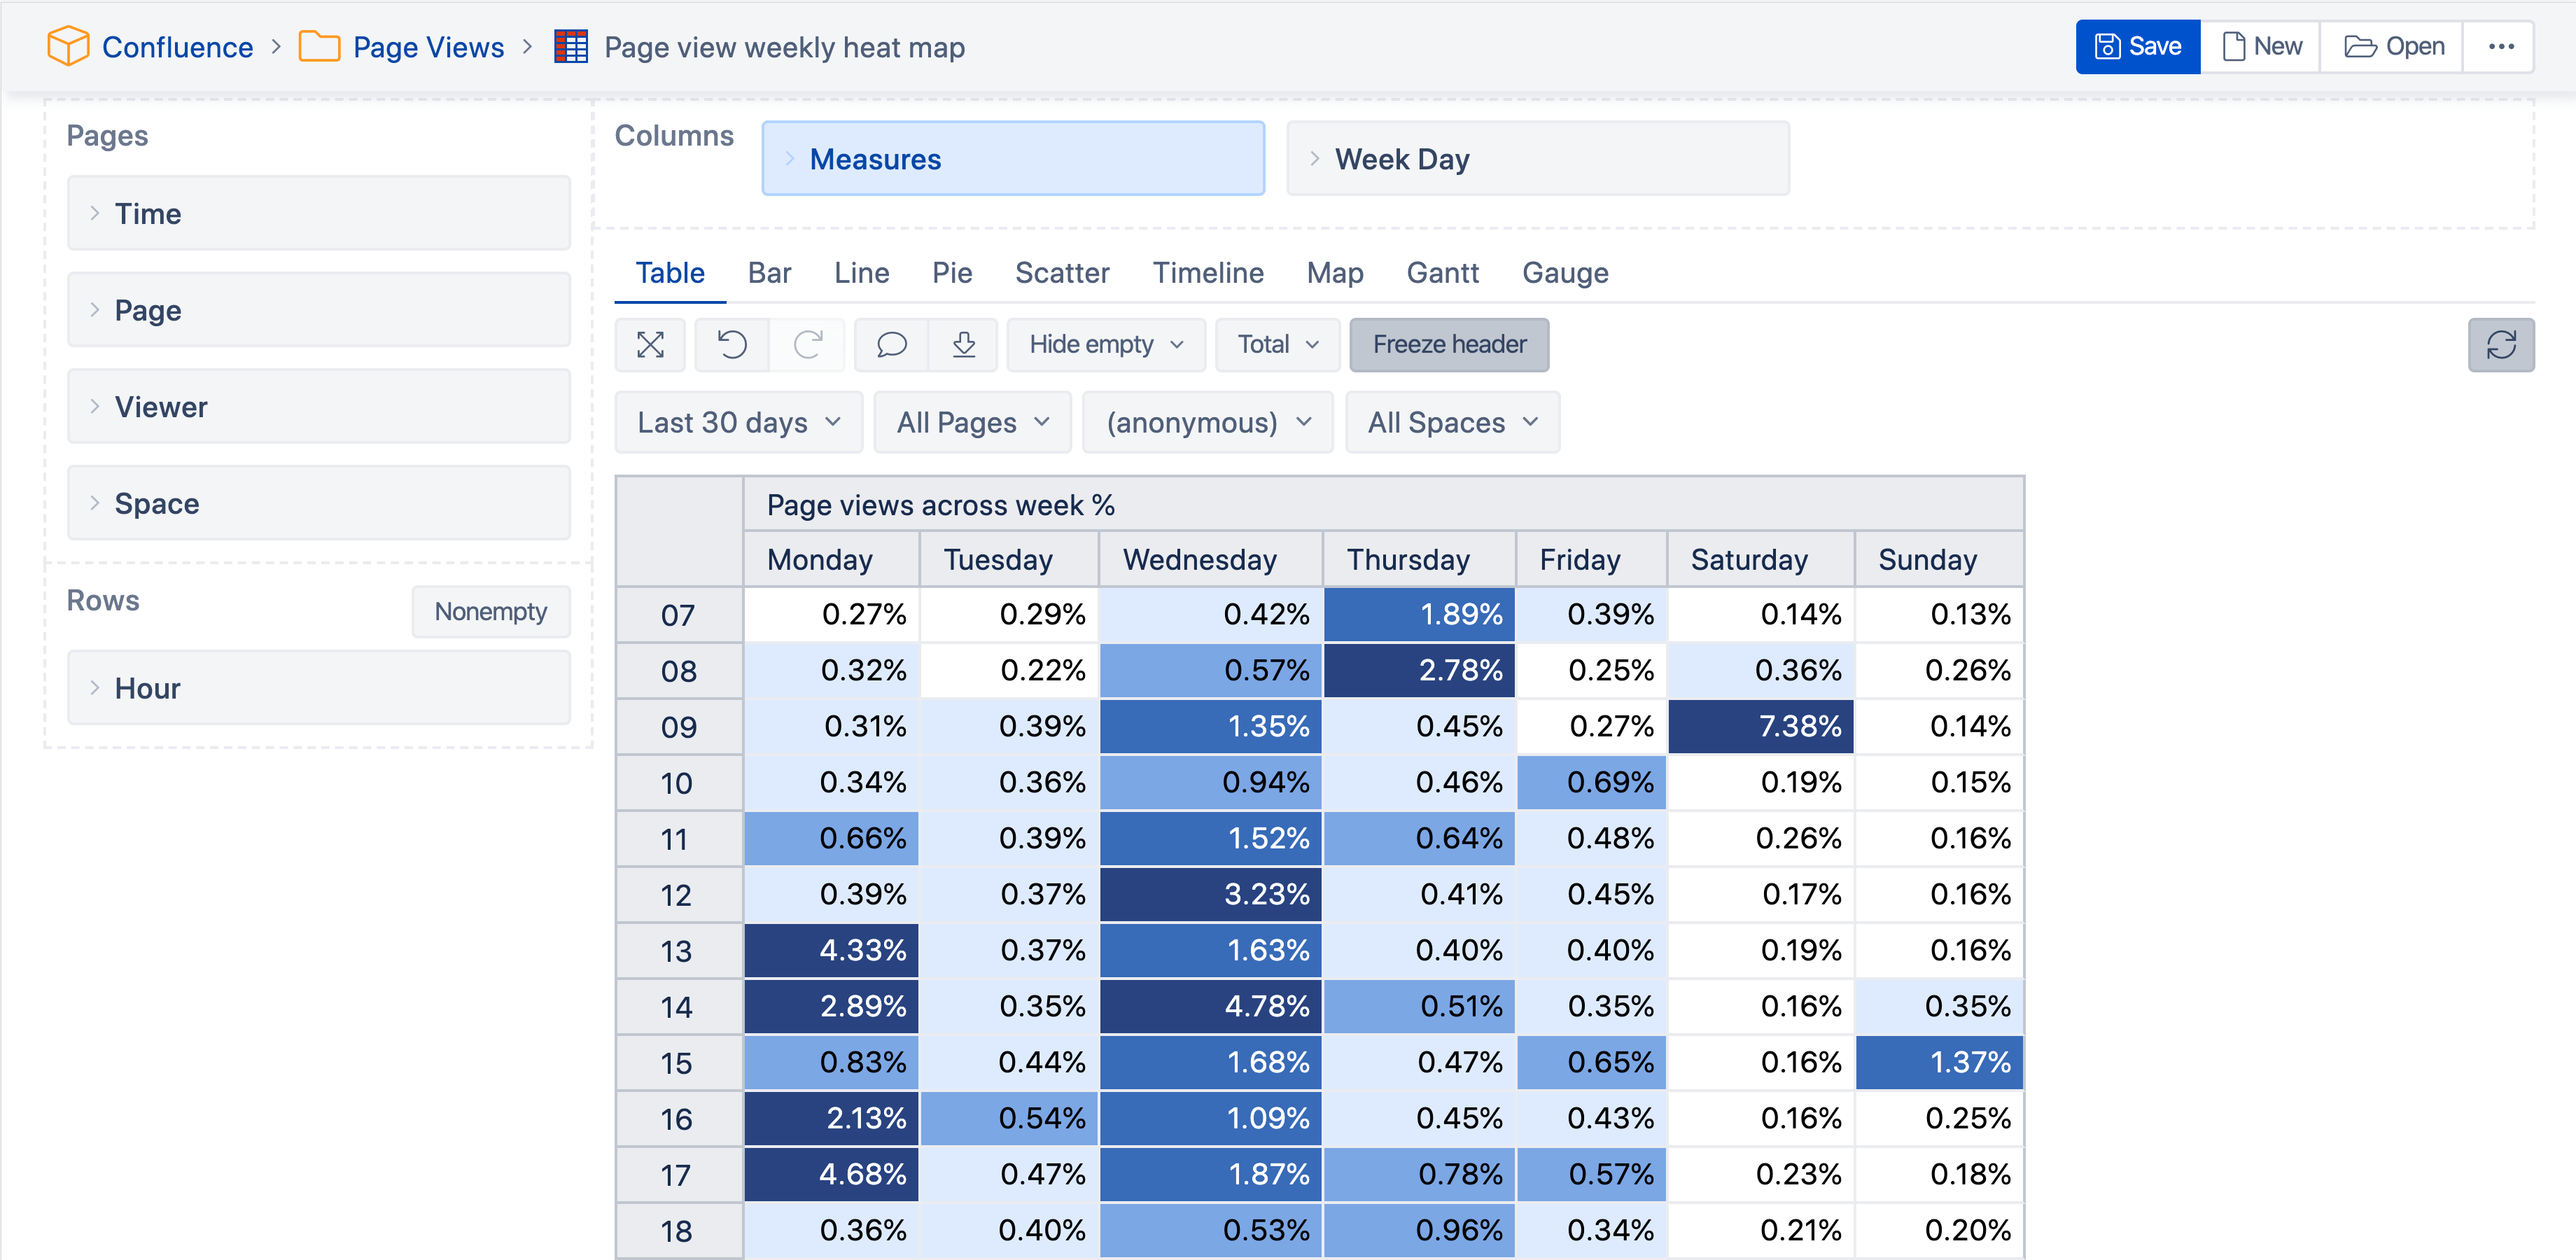This screenshot has width=2576, height=1260.
Task: Click the export download icon
Action: (x=963, y=345)
